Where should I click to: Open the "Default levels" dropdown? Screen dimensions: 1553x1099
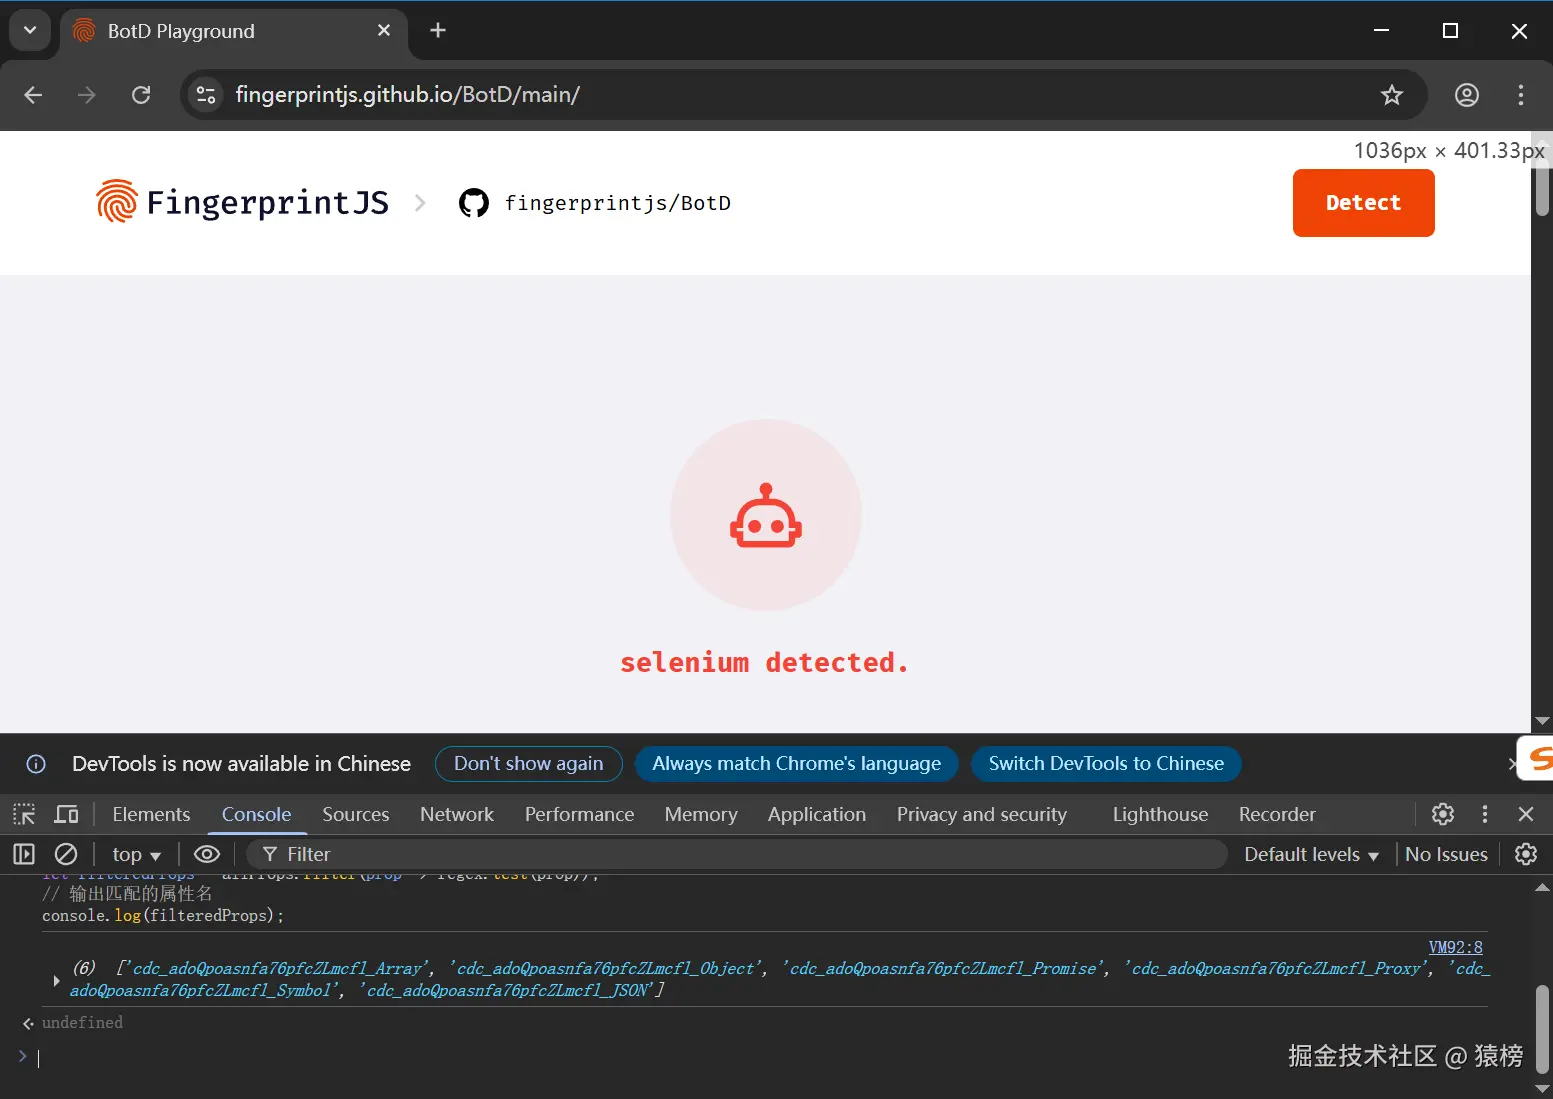pos(1310,854)
